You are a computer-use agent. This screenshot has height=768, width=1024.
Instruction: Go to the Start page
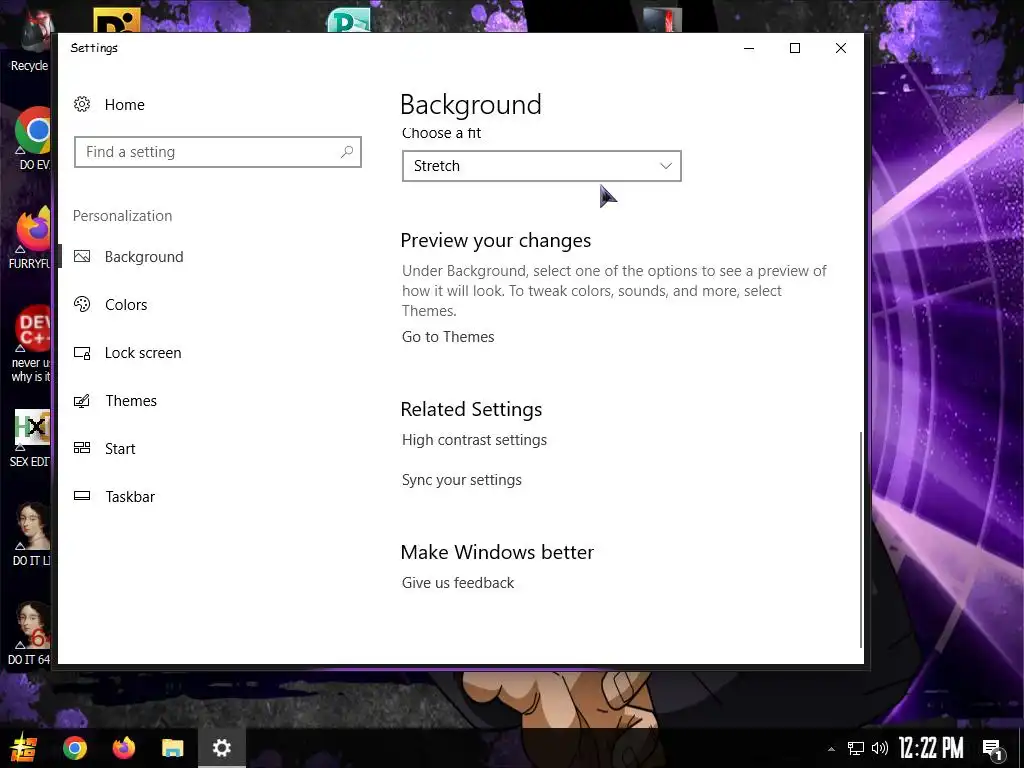[120, 449]
